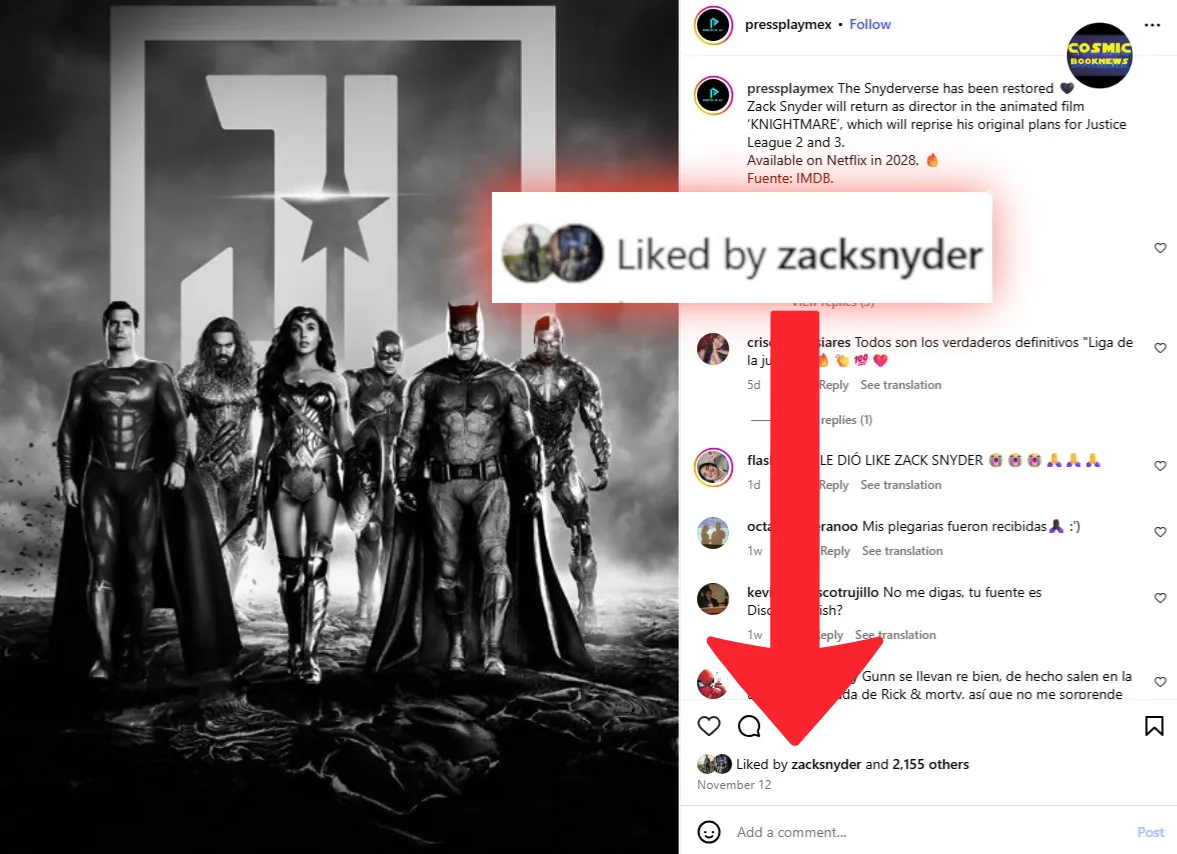Viewport: 1177px width, 854px height.
Task: Click the pressplaymex avatar beside the caption
Action: click(712, 95)
